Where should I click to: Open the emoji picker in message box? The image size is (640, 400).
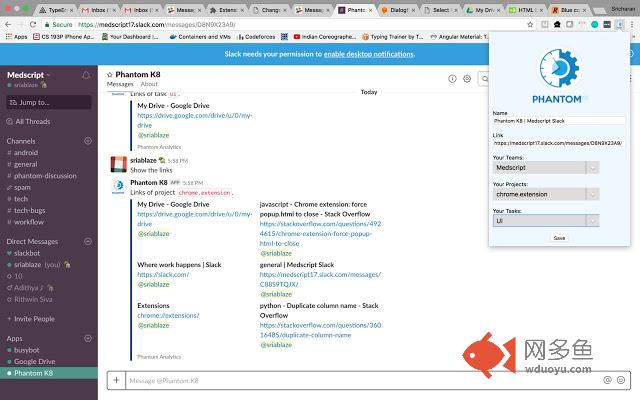pos(621,380)
